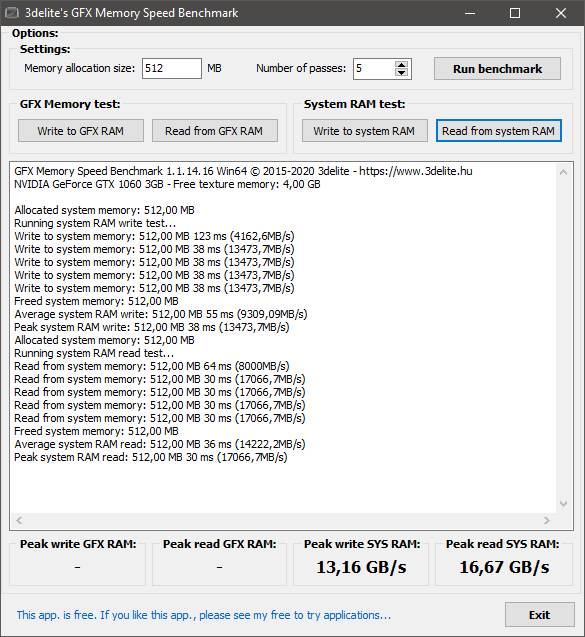Image resolution: width=585 pixels, height=637 pixels.
Task: Launch the Write to system RAM test
Action: [x=364, y=131]
